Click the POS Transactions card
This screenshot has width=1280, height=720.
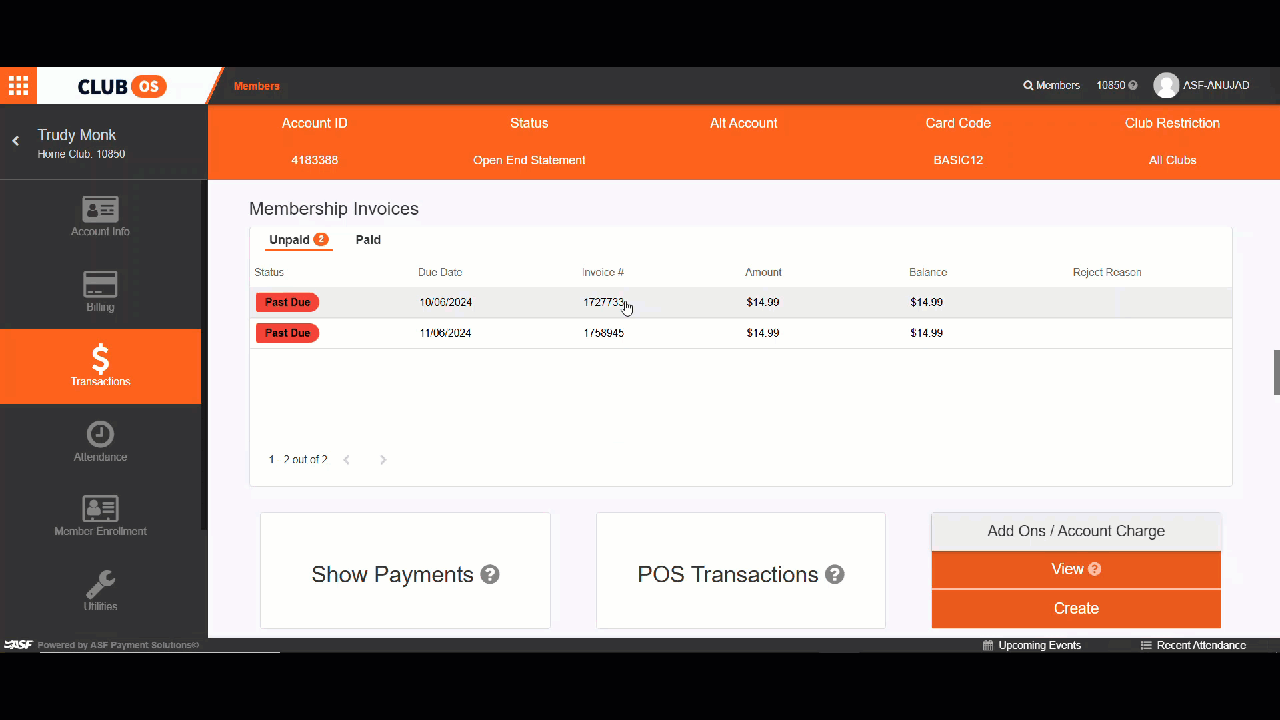pyautogui.click(x=741, y=571)
